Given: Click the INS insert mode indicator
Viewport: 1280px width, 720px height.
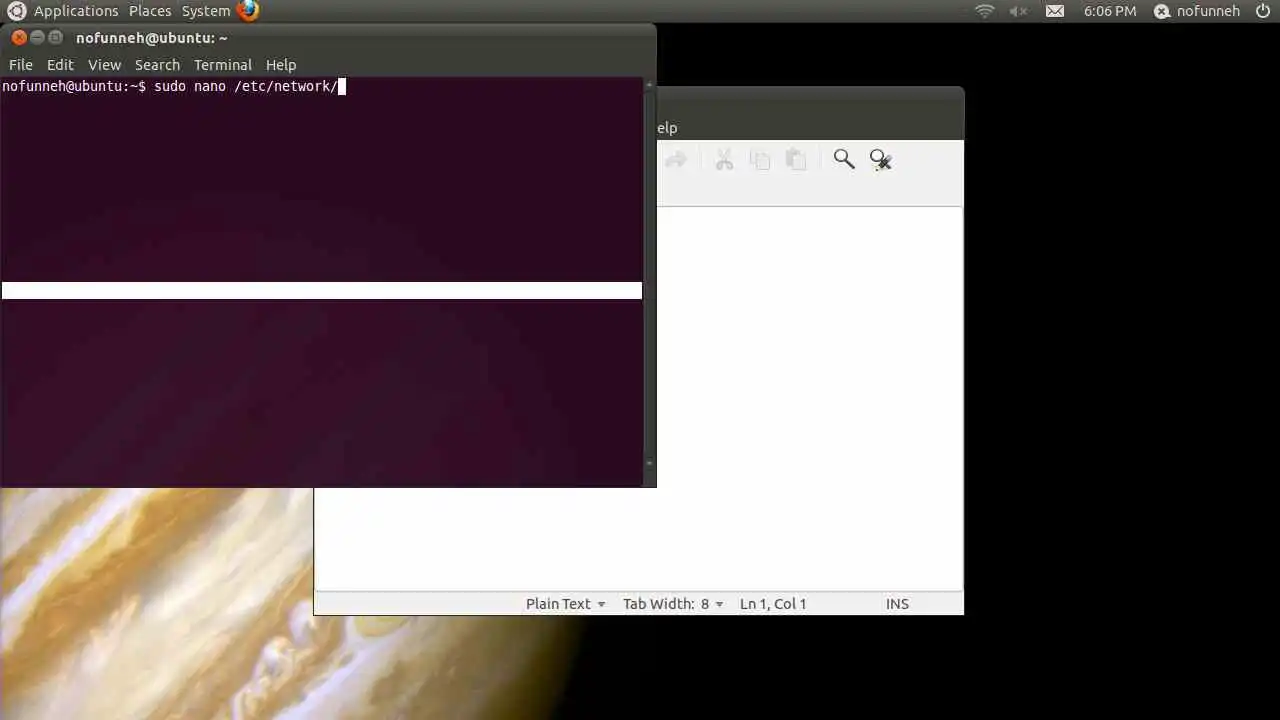Looking at the screenshot, I should [x=897, y=604].
